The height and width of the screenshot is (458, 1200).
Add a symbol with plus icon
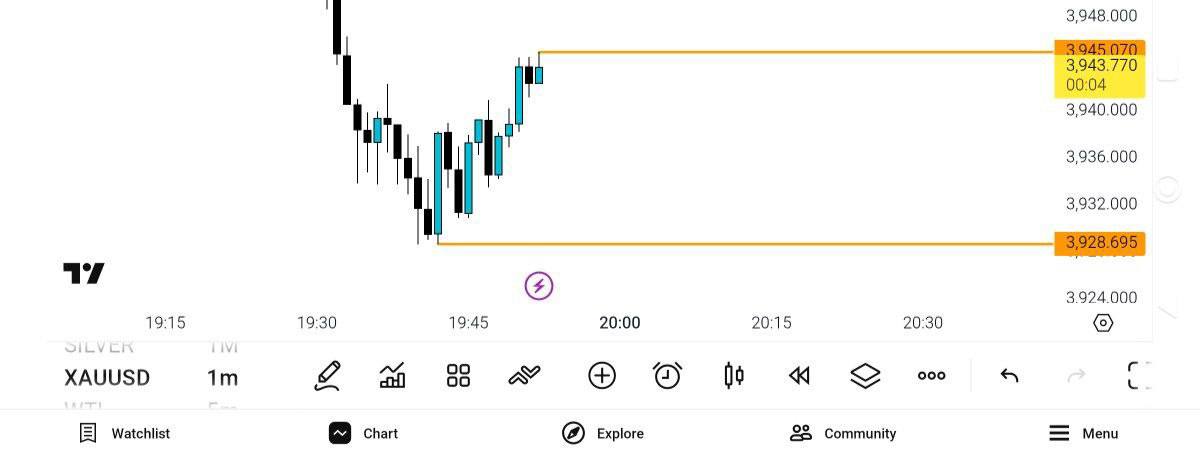pos(602,376)
